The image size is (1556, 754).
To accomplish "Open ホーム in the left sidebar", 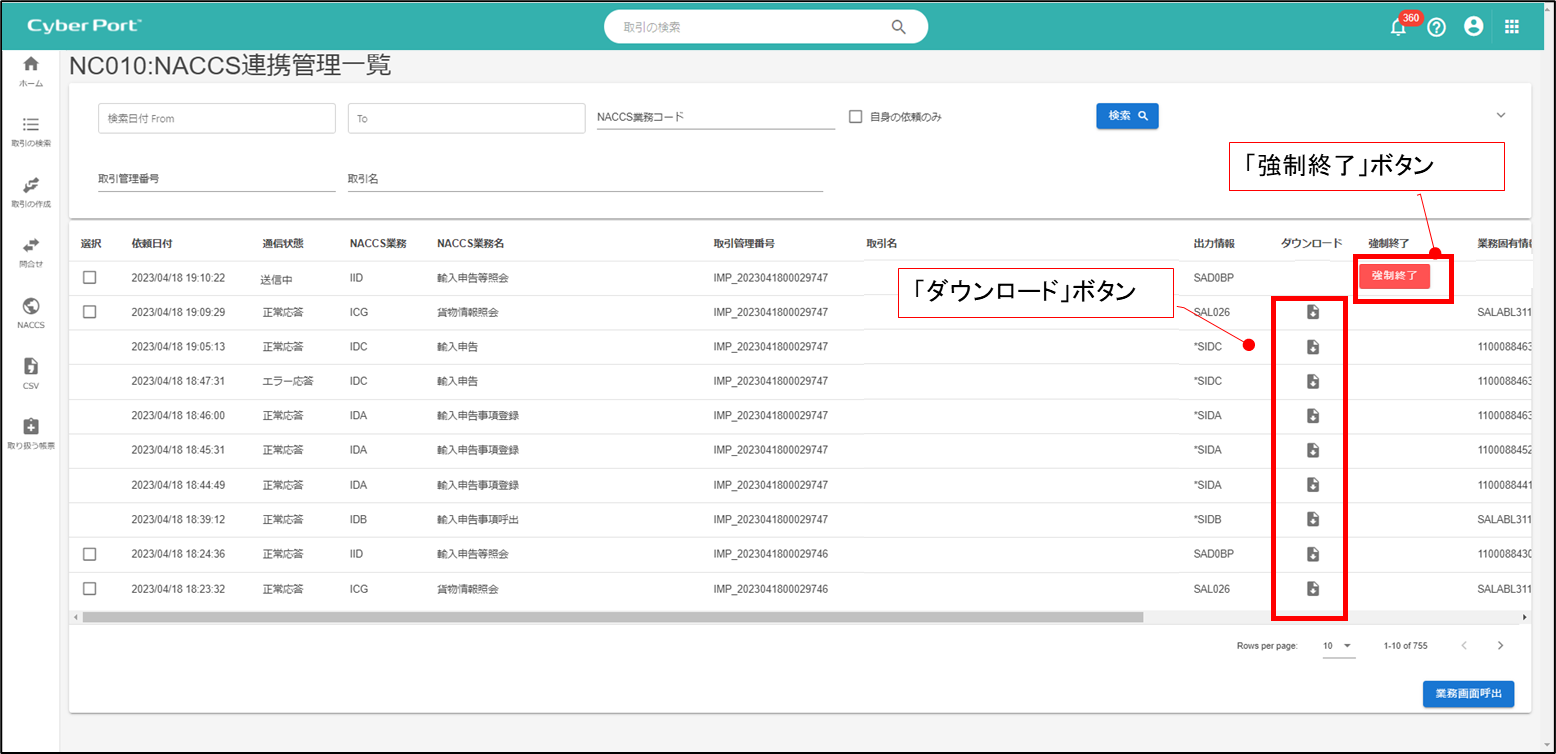I will (x=31, y=70).
